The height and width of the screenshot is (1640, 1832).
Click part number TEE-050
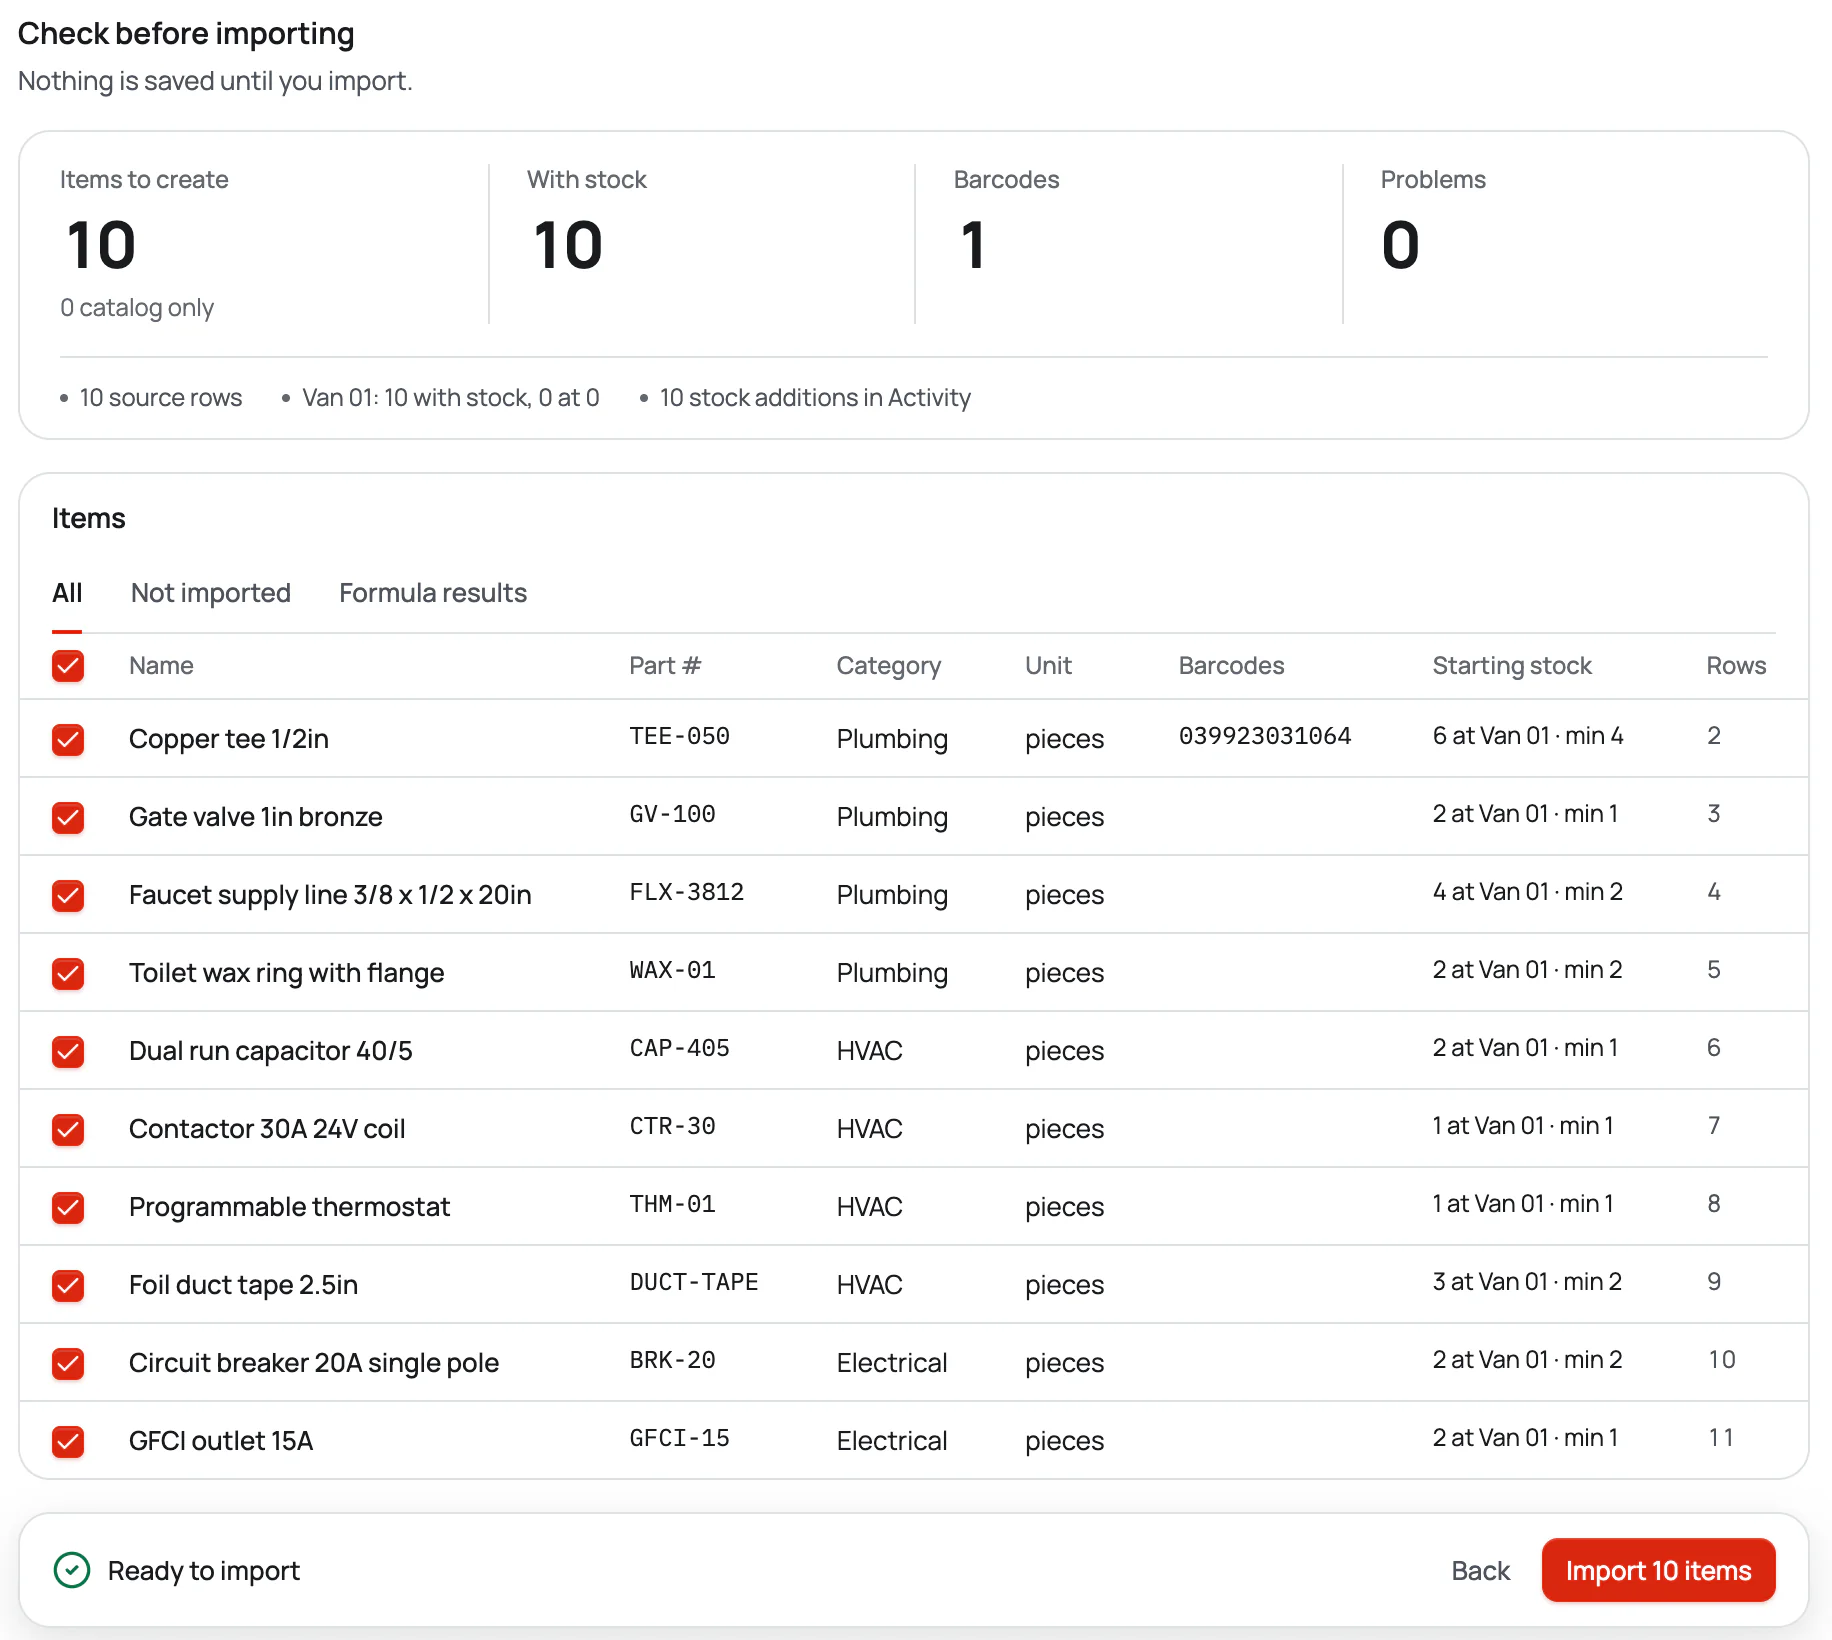tap(679, 736)
